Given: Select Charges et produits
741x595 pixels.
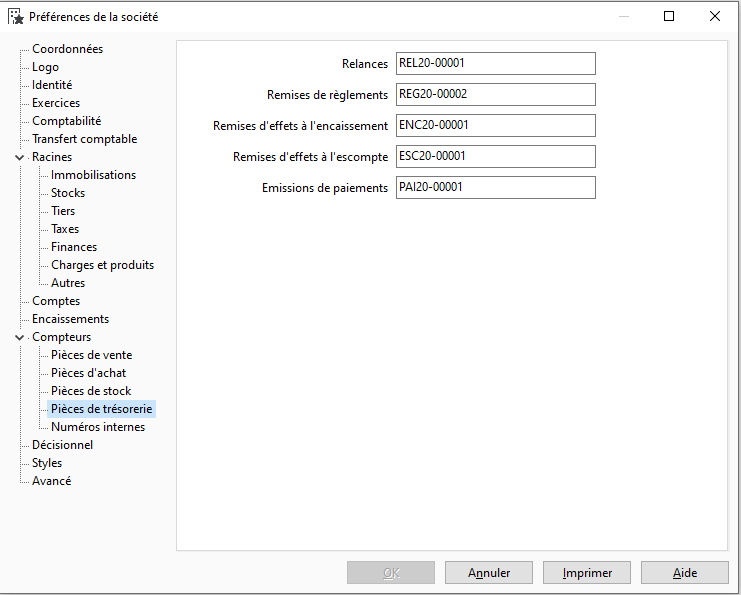Looking at the screenshot, I should coord(103,265).
